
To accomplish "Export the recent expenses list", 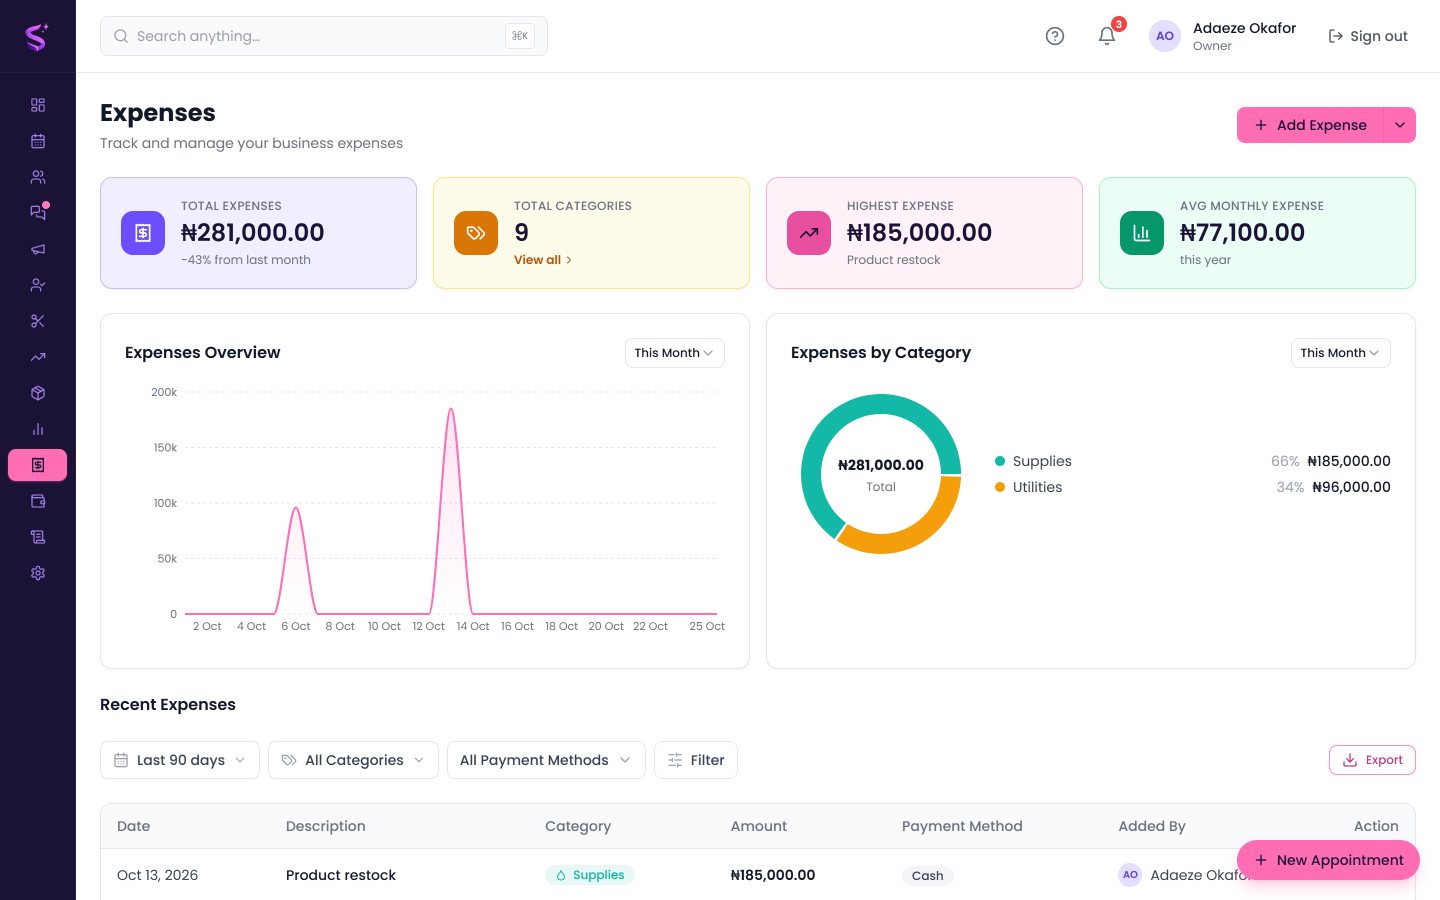I will coord(1372,760).
